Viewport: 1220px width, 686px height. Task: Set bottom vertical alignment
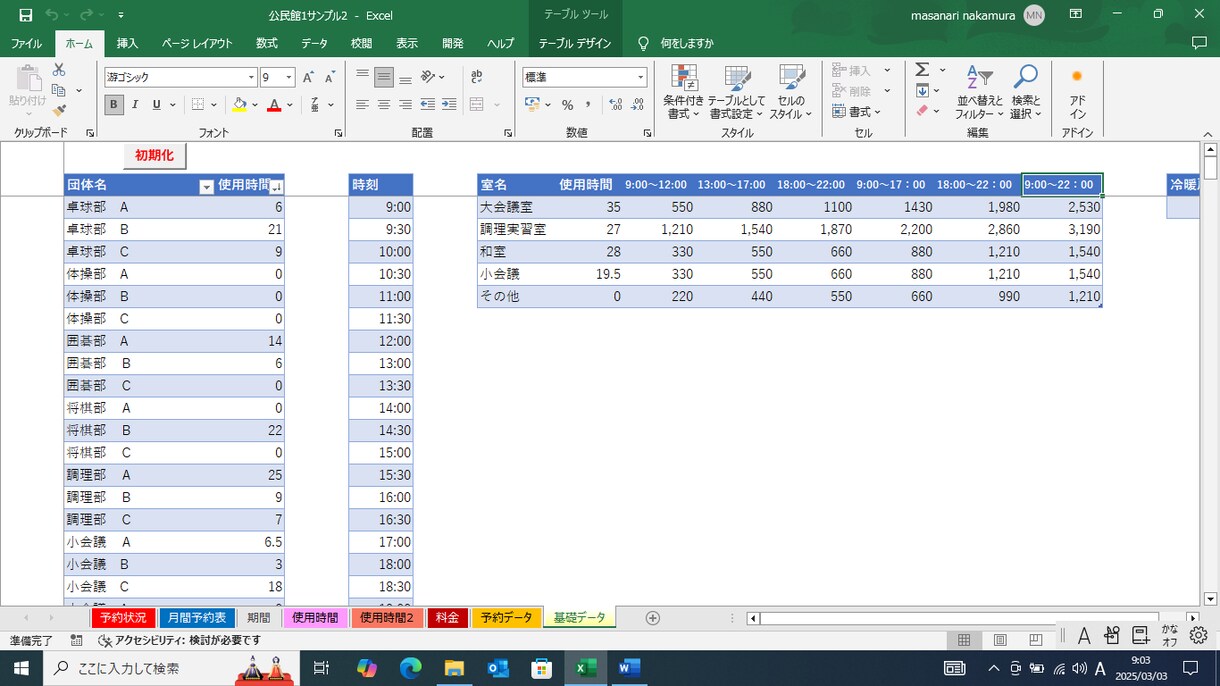(405, 77)
